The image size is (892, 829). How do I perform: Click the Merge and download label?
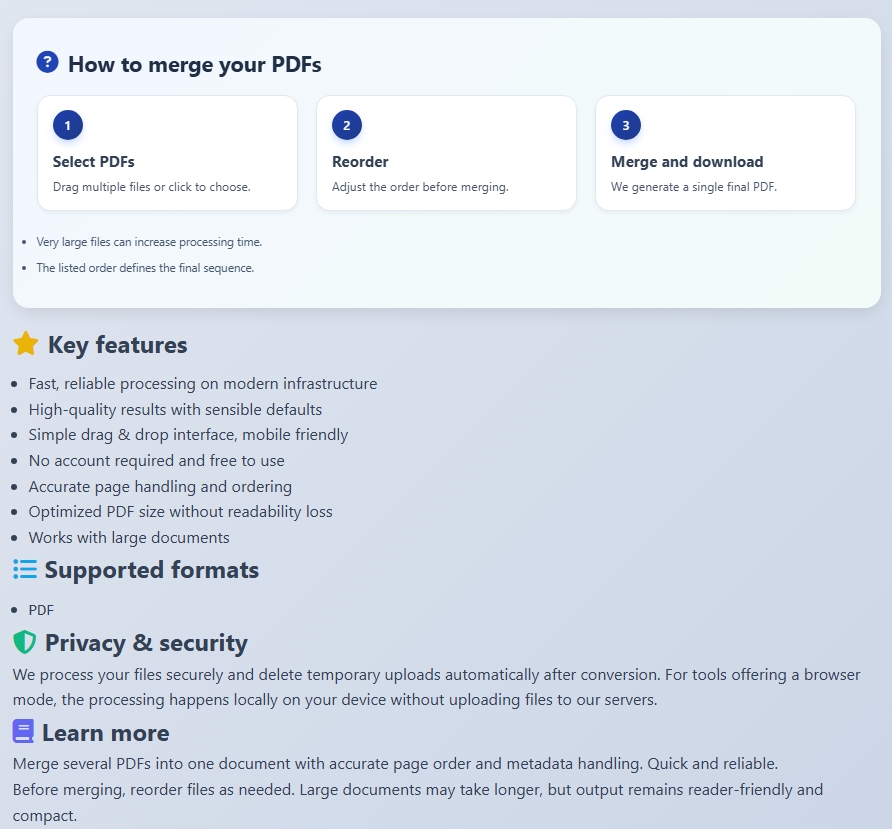click(x=686, y=161)
